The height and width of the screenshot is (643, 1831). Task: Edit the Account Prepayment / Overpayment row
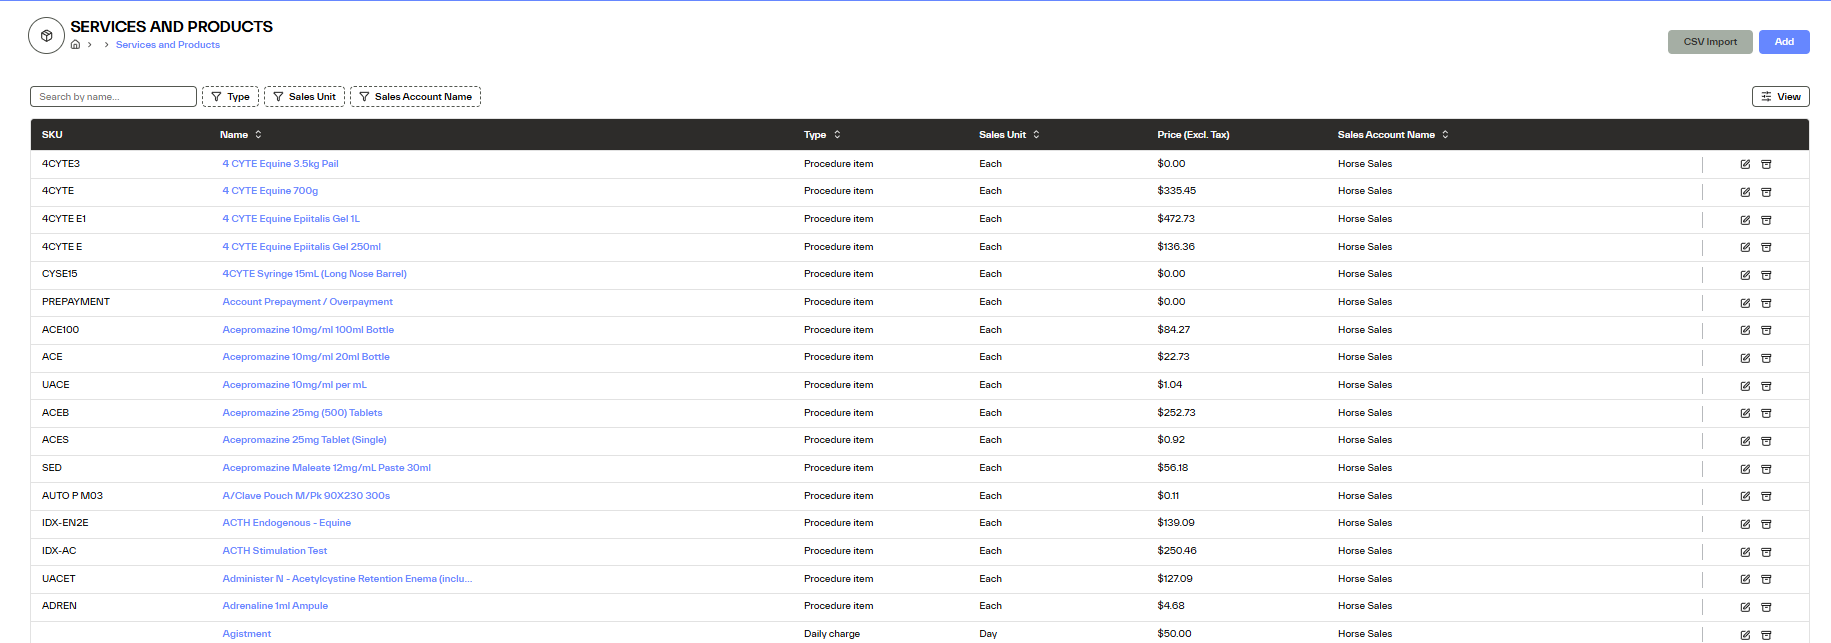pyautogui.click(x=1745, y=303)
